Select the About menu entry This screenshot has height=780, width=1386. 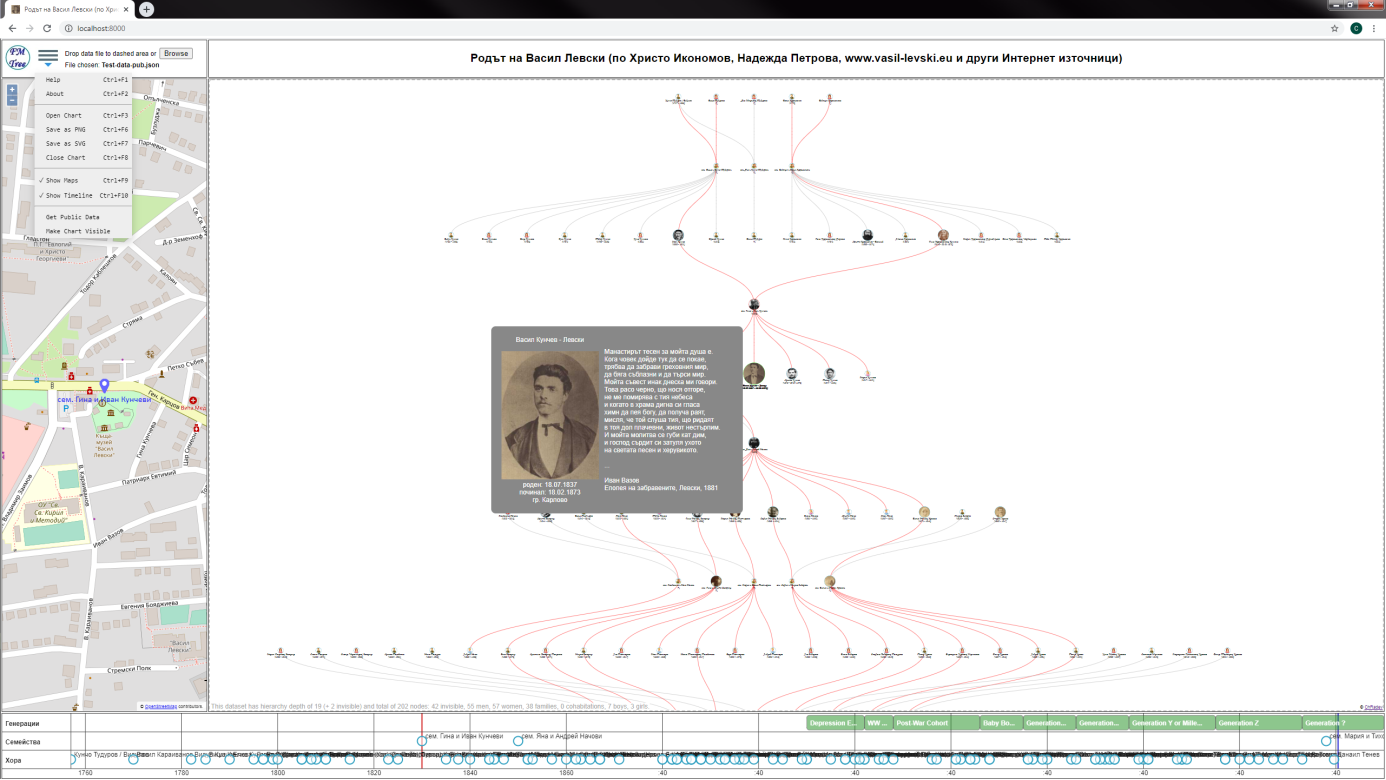tap(84, 94)
